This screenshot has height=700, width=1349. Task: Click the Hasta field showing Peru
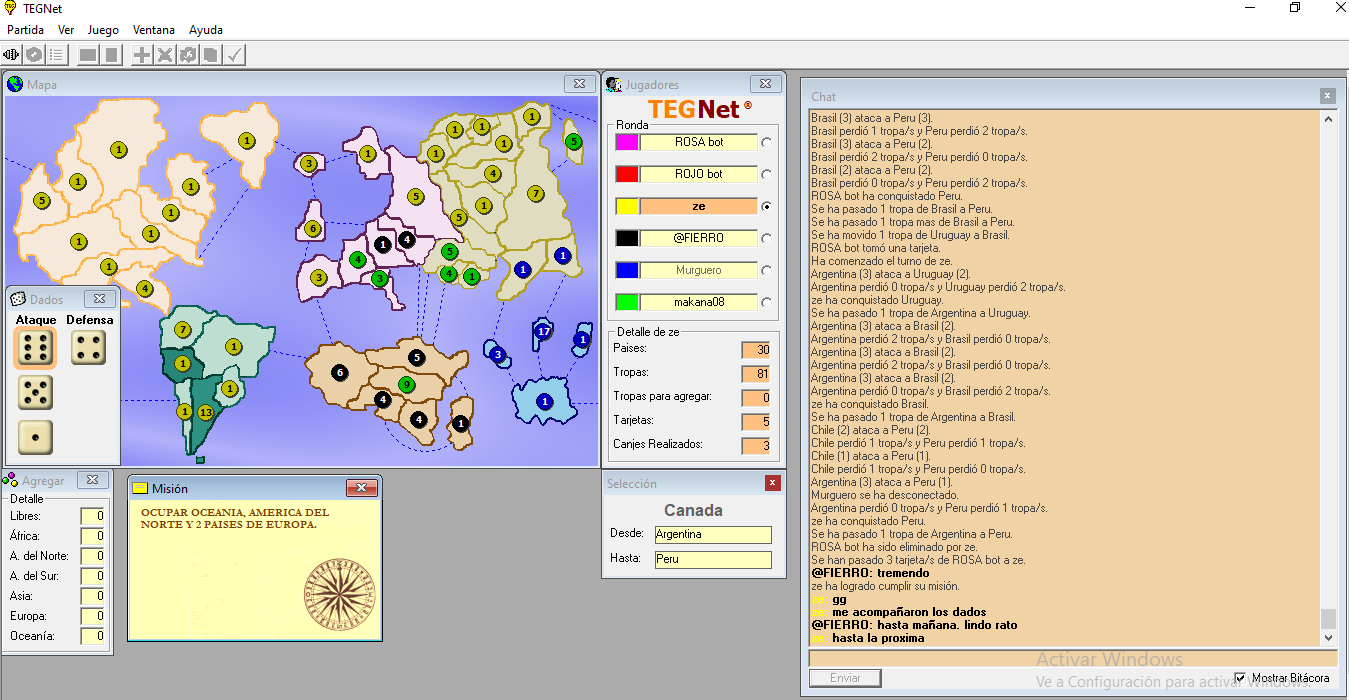click(713, 560)
